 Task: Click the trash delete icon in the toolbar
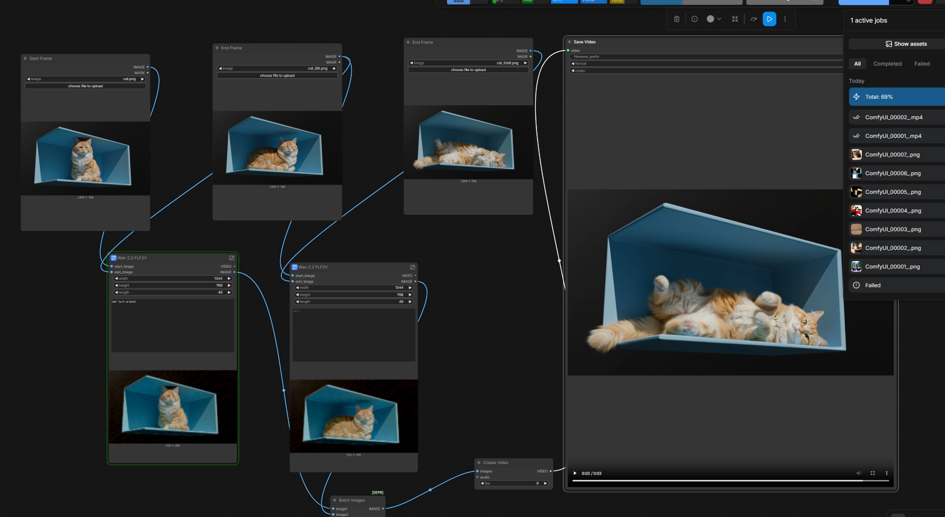tap(677, 19)
